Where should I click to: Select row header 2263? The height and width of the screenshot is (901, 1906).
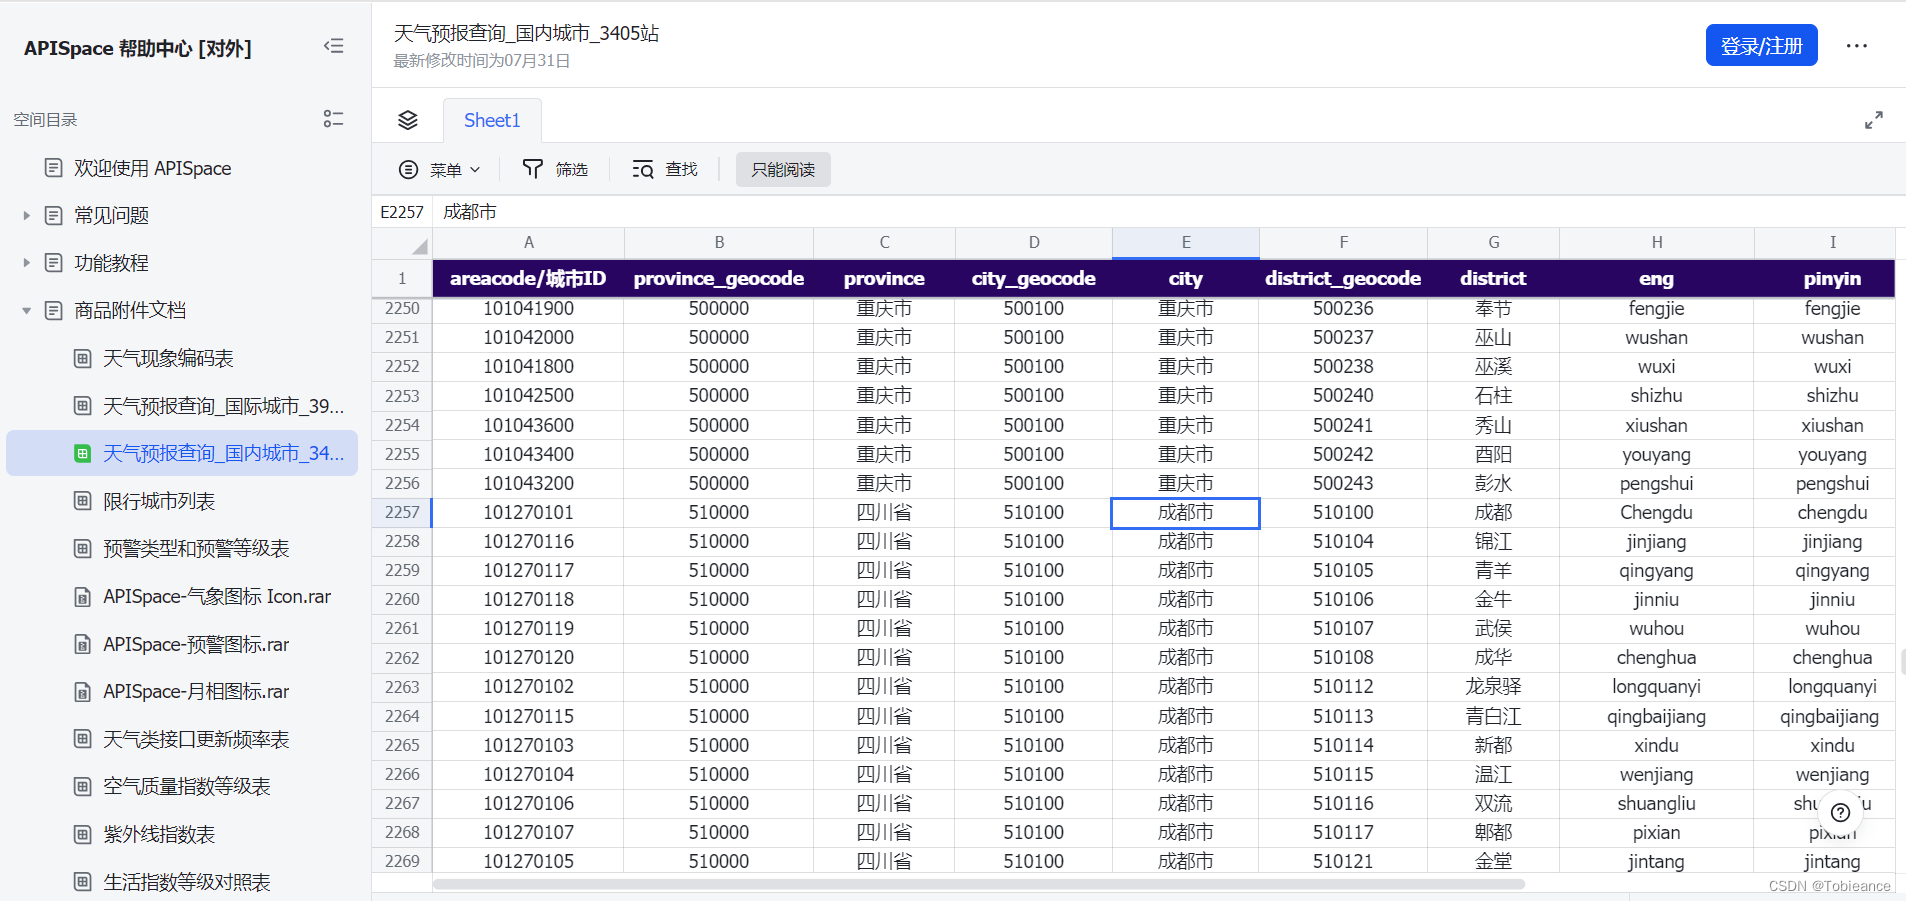[402, 687]
